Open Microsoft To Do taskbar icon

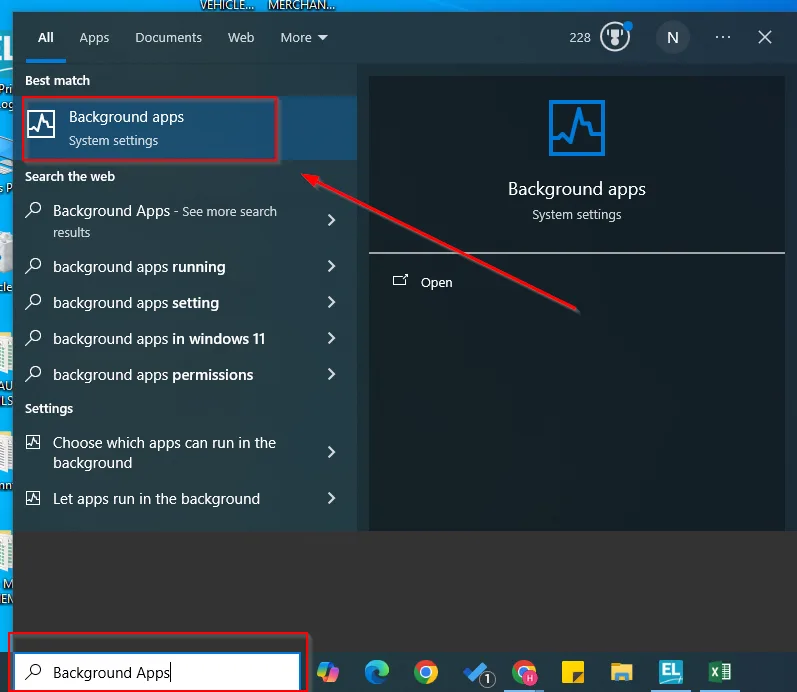coord(476,672)
